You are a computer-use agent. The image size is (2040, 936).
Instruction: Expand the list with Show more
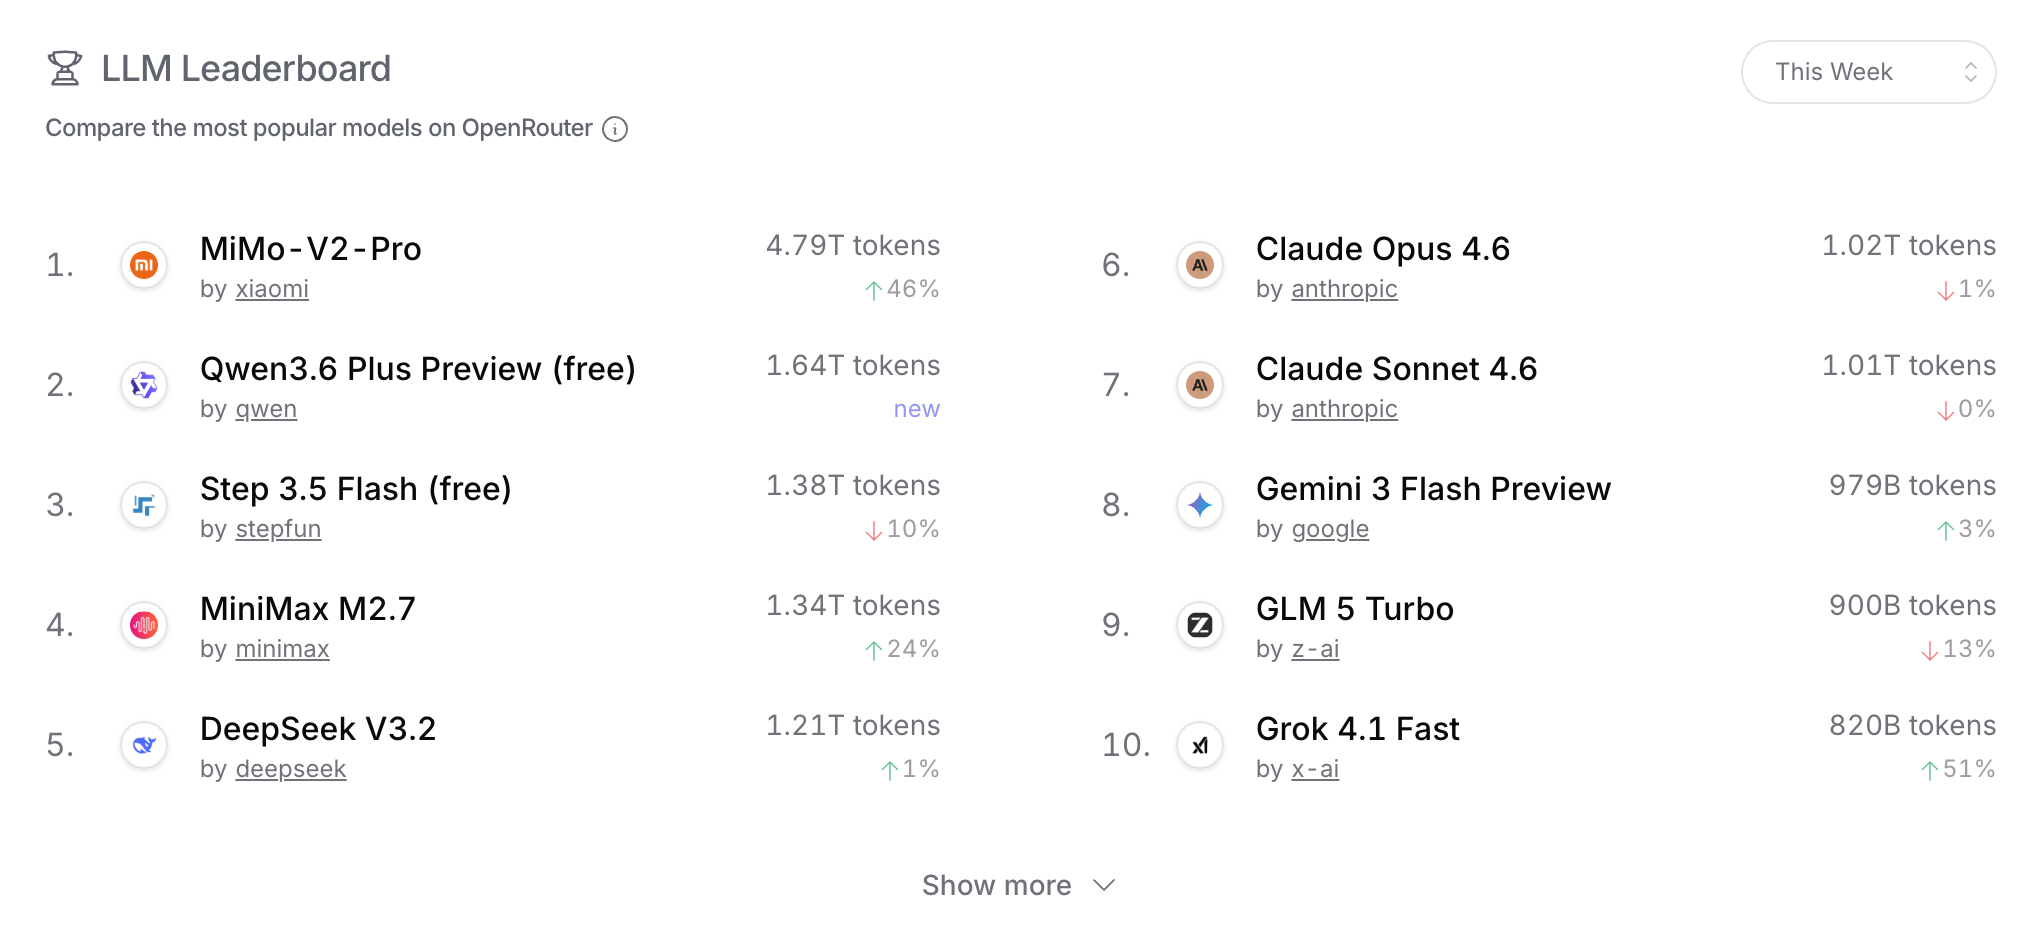point(1018,885)
